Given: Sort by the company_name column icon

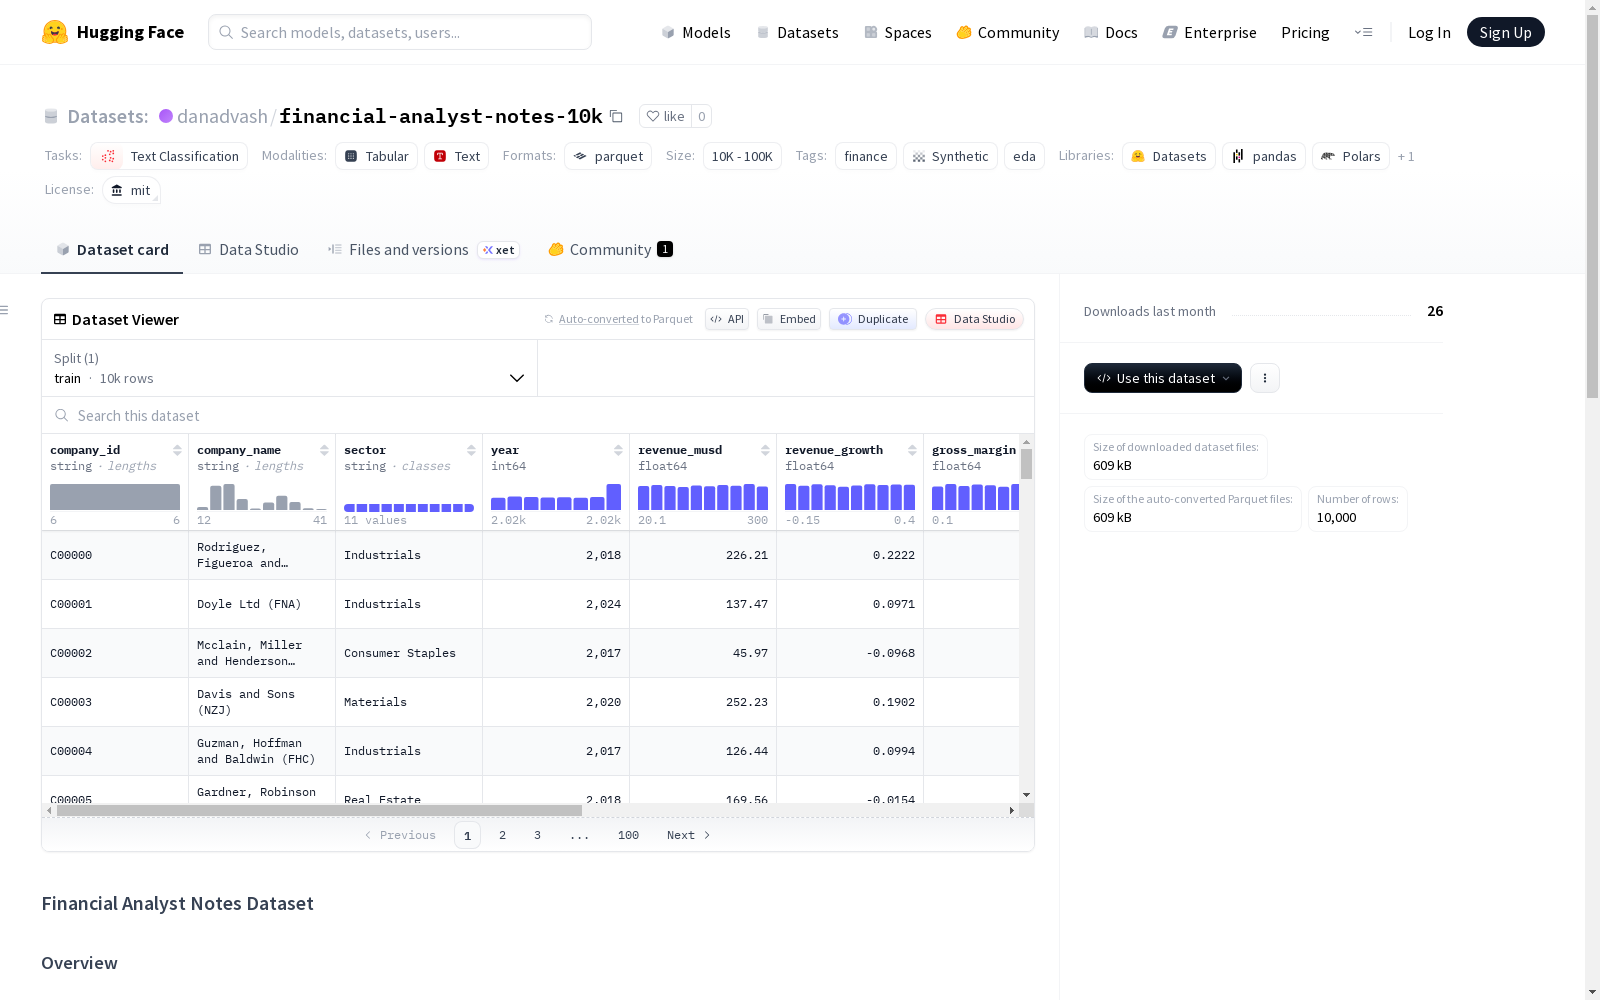Looking at the screenshot, I should pos(324,450).
